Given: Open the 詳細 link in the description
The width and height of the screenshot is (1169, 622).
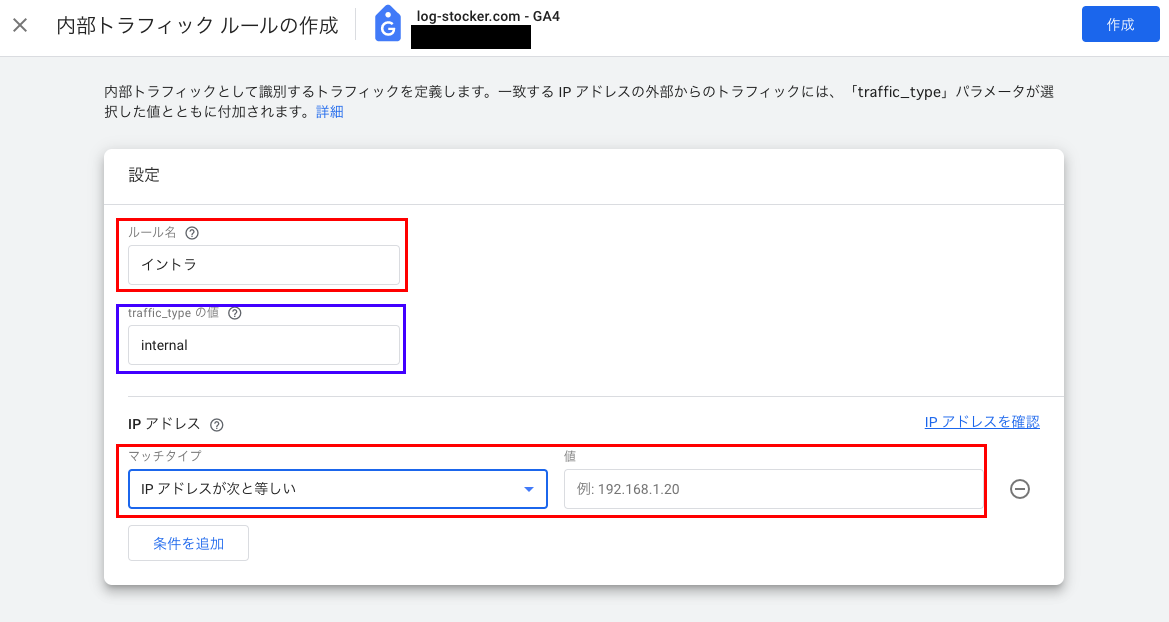Looking at the screenshot, I should pyautogui.click(x=330, y=112).
